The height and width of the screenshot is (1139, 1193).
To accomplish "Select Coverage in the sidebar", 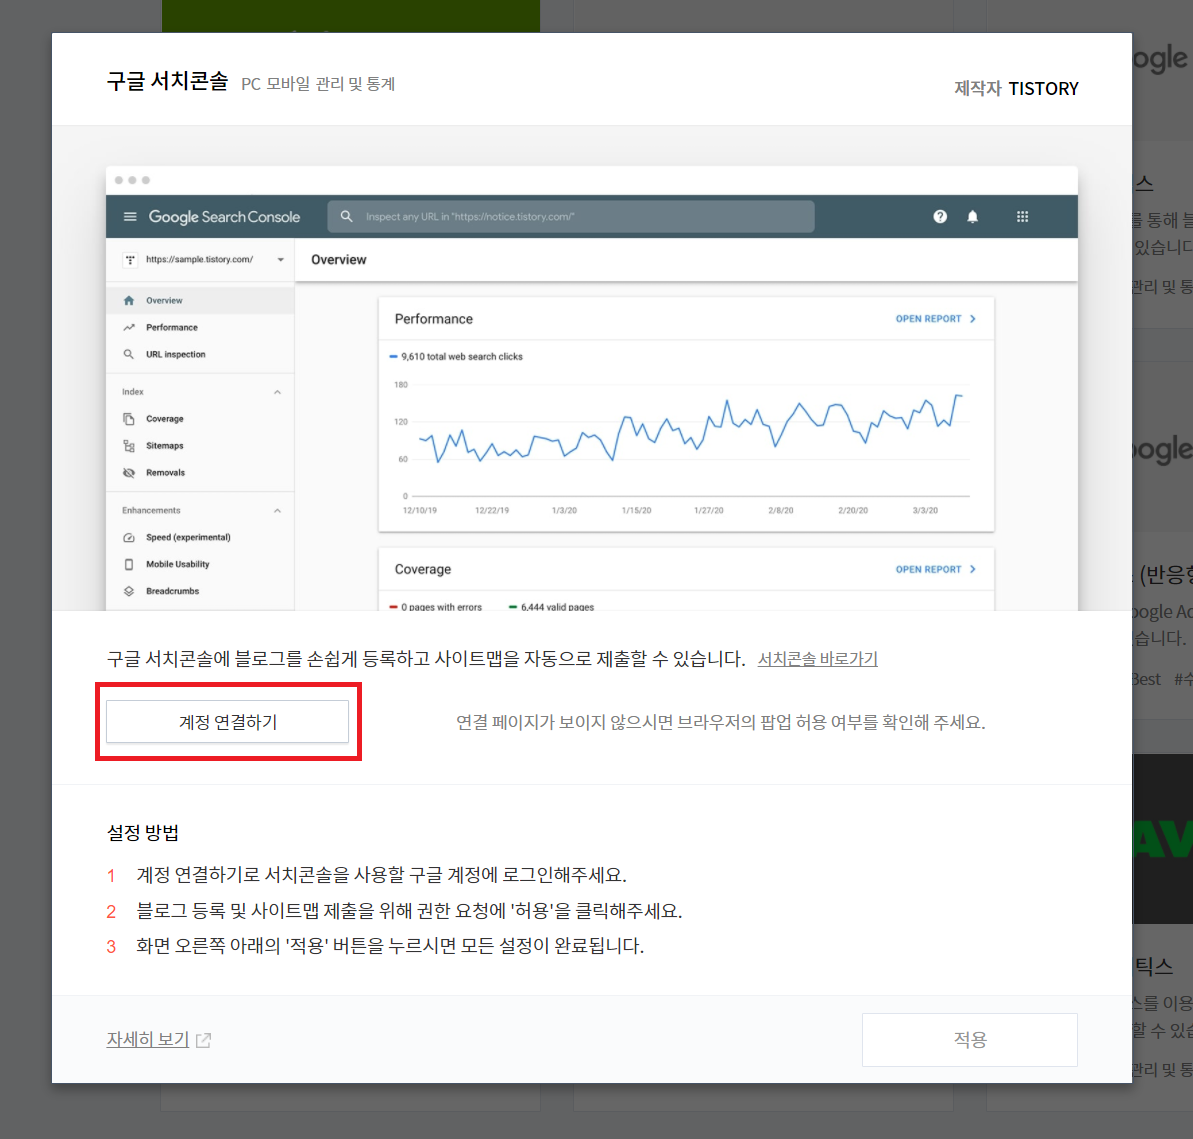I will click(200, 419).
